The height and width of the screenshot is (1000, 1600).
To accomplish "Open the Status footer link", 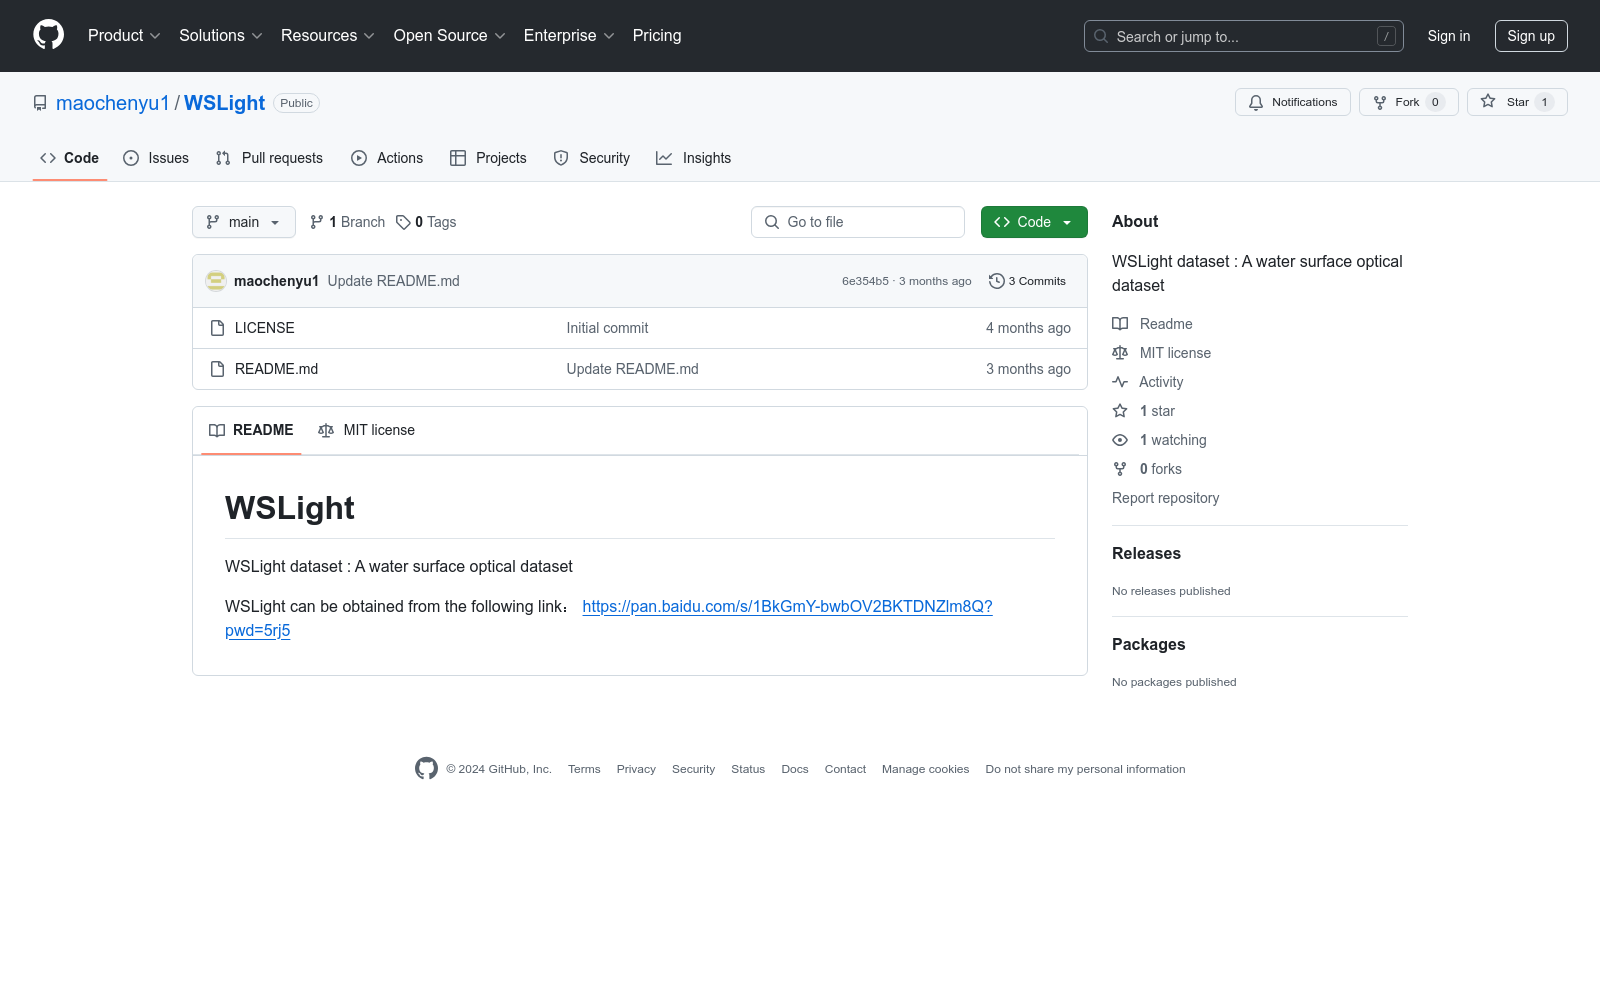I will click(x=748, y=769).
